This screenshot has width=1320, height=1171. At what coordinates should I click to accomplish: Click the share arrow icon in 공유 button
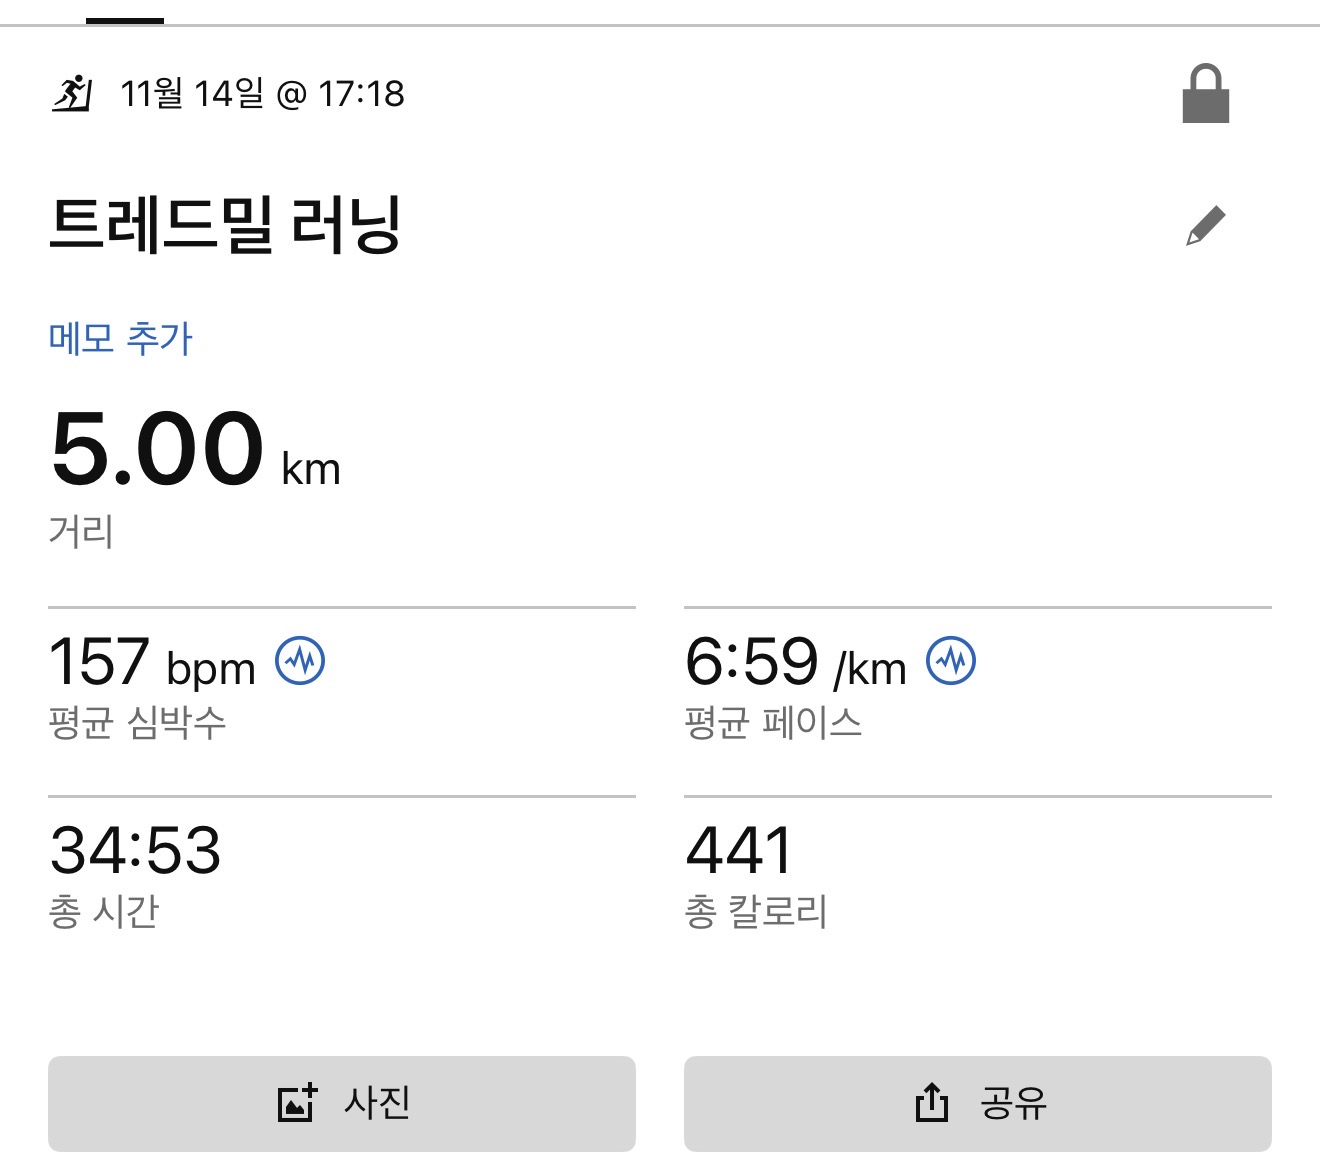(931, 1103)
